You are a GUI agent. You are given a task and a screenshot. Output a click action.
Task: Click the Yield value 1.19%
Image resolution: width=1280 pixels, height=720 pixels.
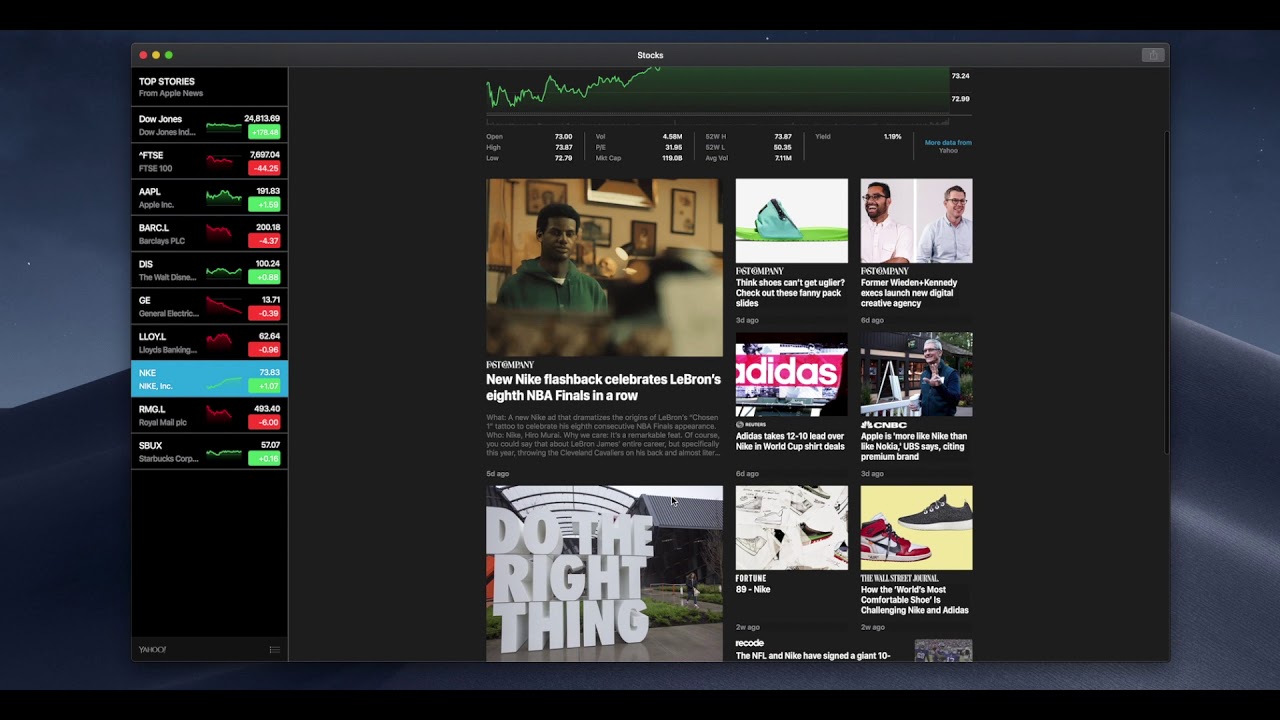pyautogui.click(x=892, y=136)
